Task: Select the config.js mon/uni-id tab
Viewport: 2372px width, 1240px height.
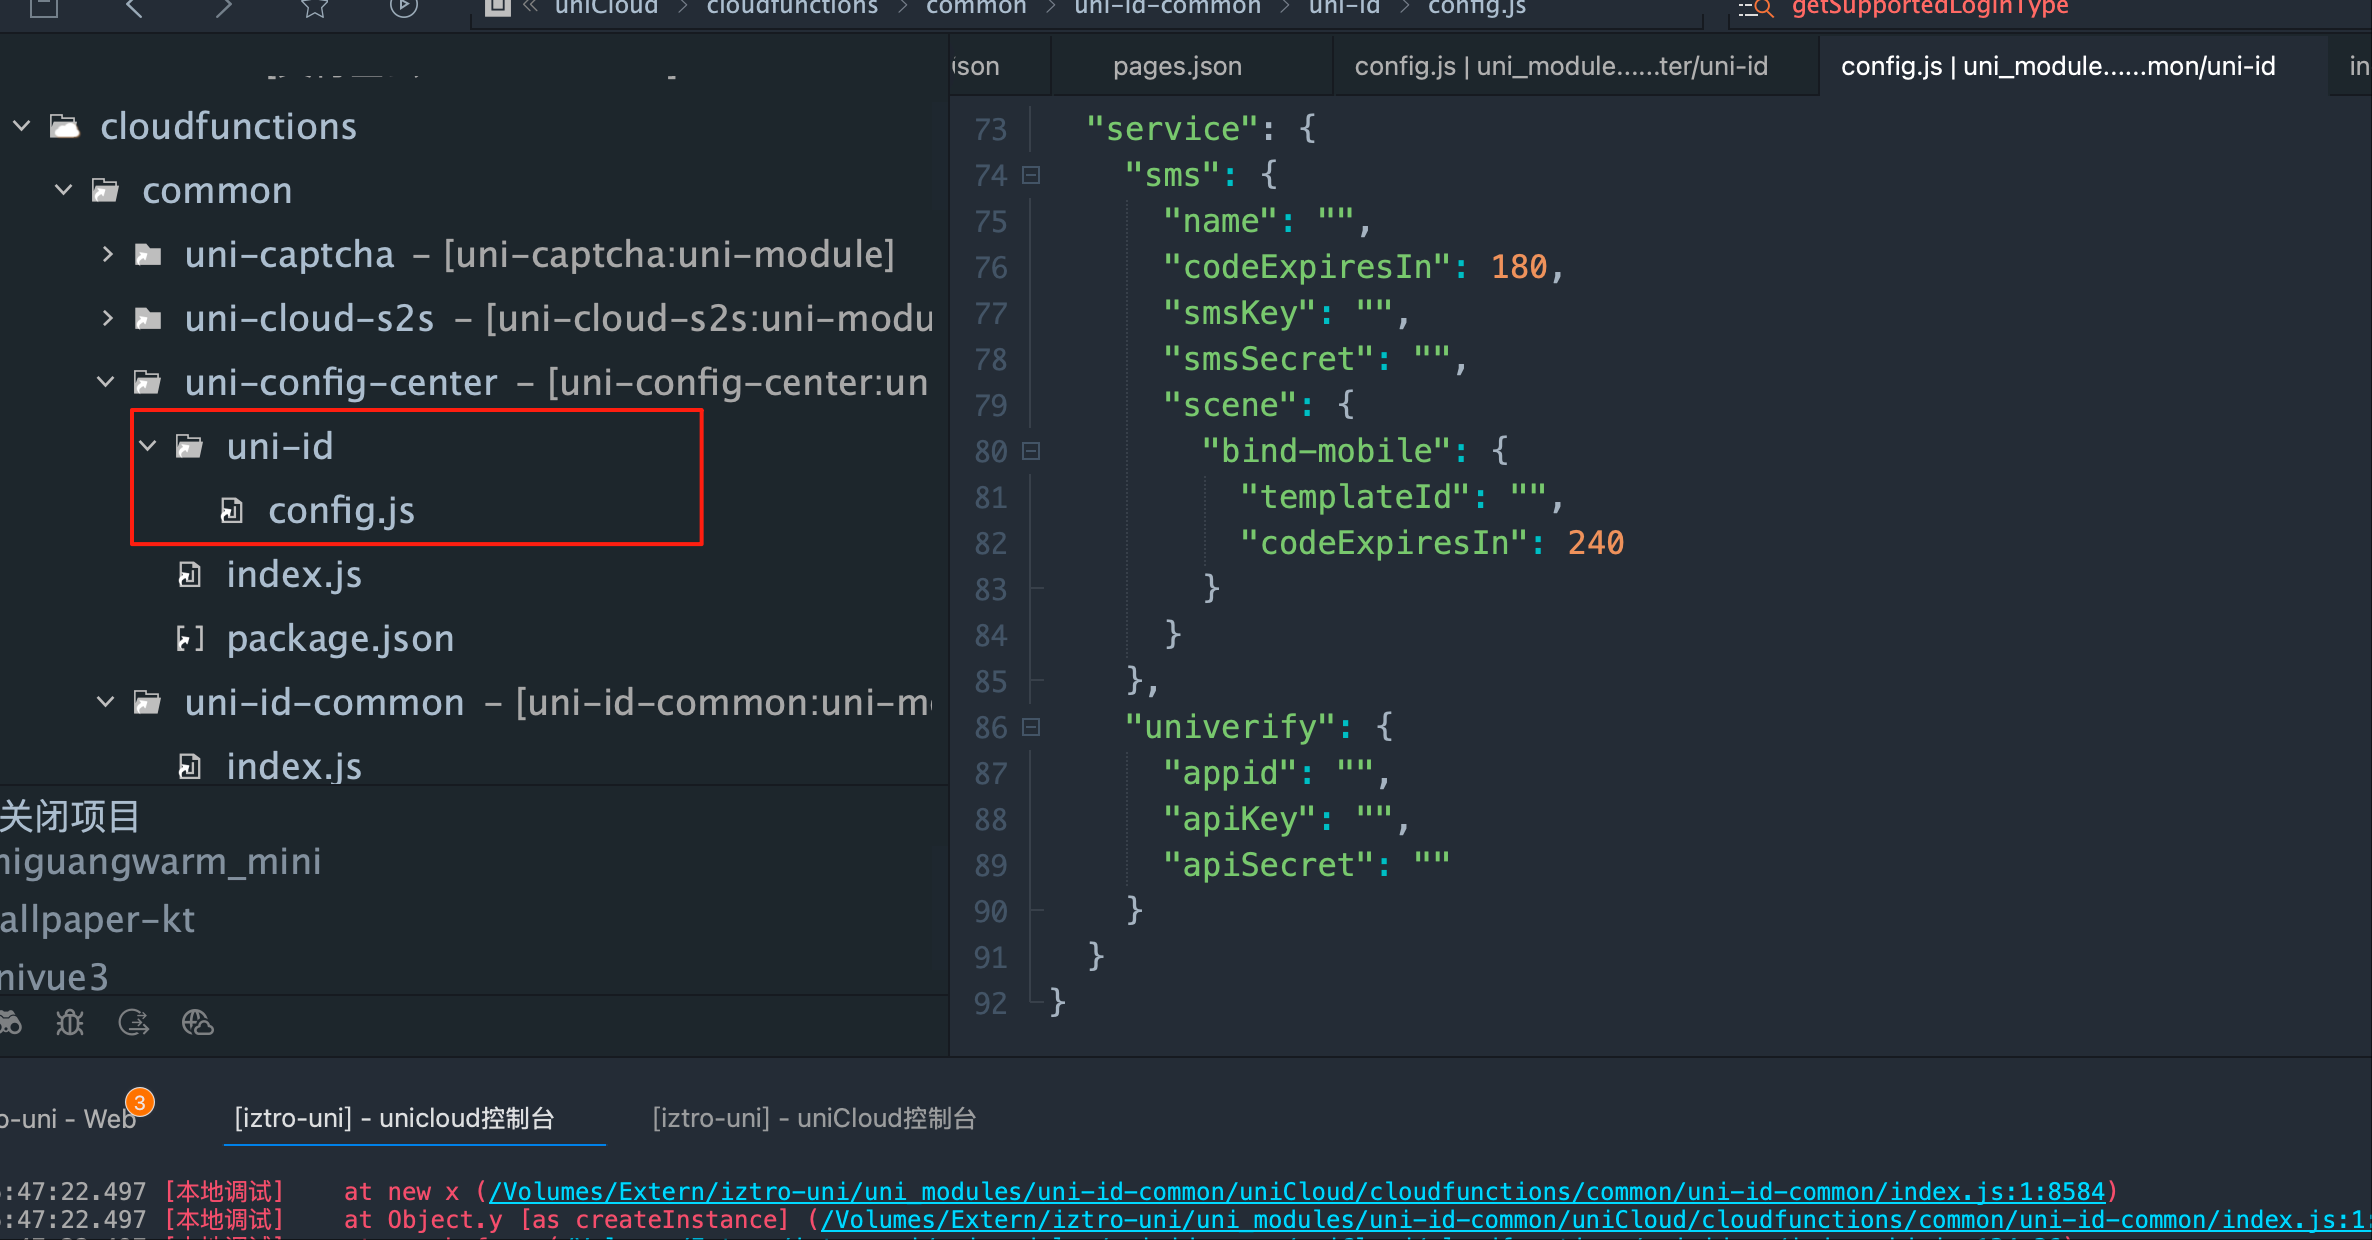Action: [x=2058, y=66]
